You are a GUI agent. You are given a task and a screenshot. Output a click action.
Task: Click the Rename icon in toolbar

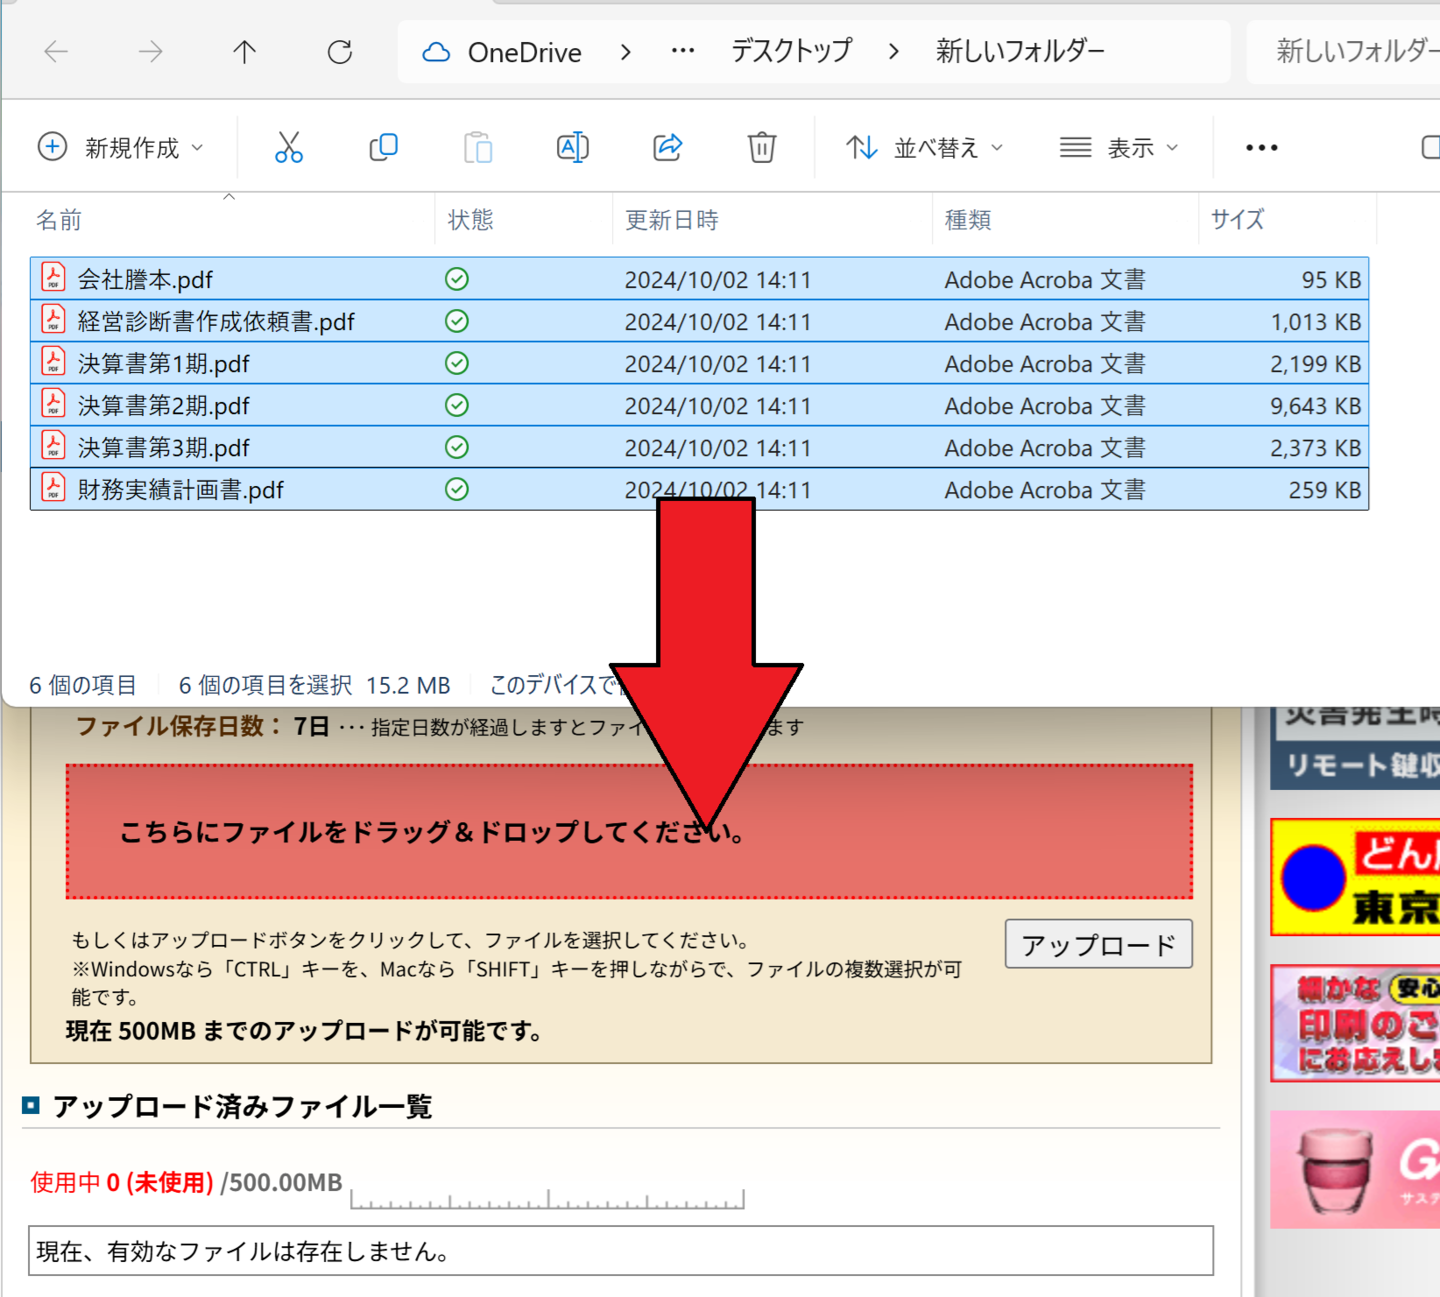[572, 148]
